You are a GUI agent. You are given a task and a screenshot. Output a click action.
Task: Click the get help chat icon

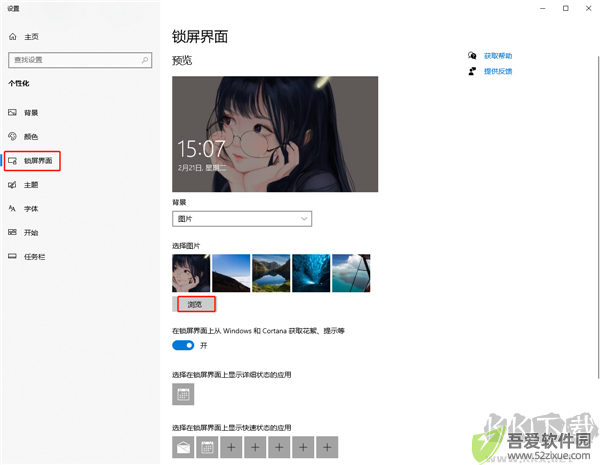tap(472, 56)
